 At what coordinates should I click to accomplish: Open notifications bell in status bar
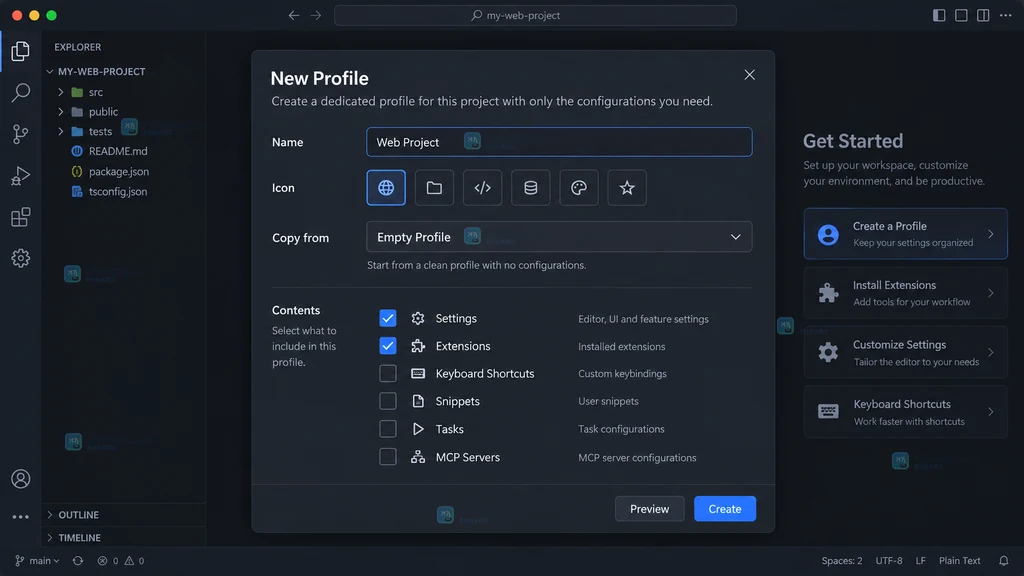(x=1004, y=560)
